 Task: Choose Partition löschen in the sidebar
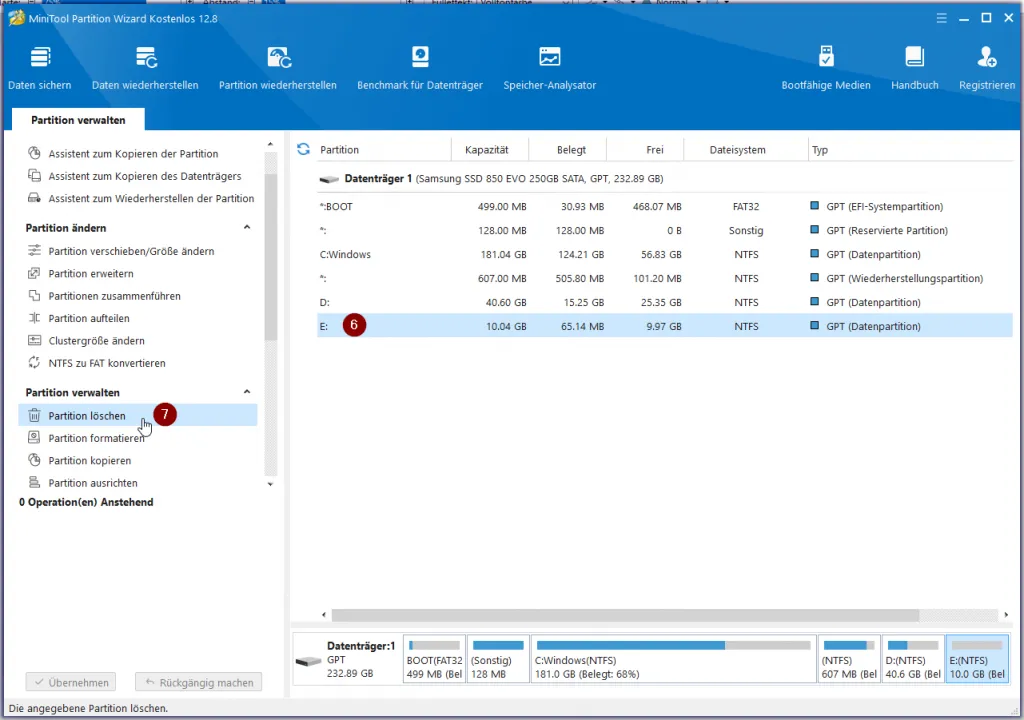[87, 416]
